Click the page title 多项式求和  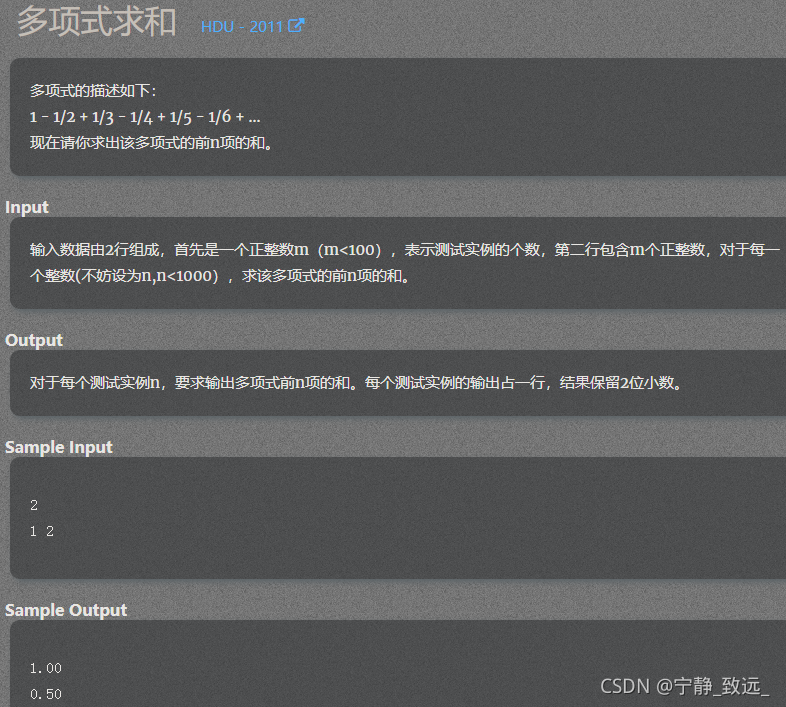coord(97,22)
